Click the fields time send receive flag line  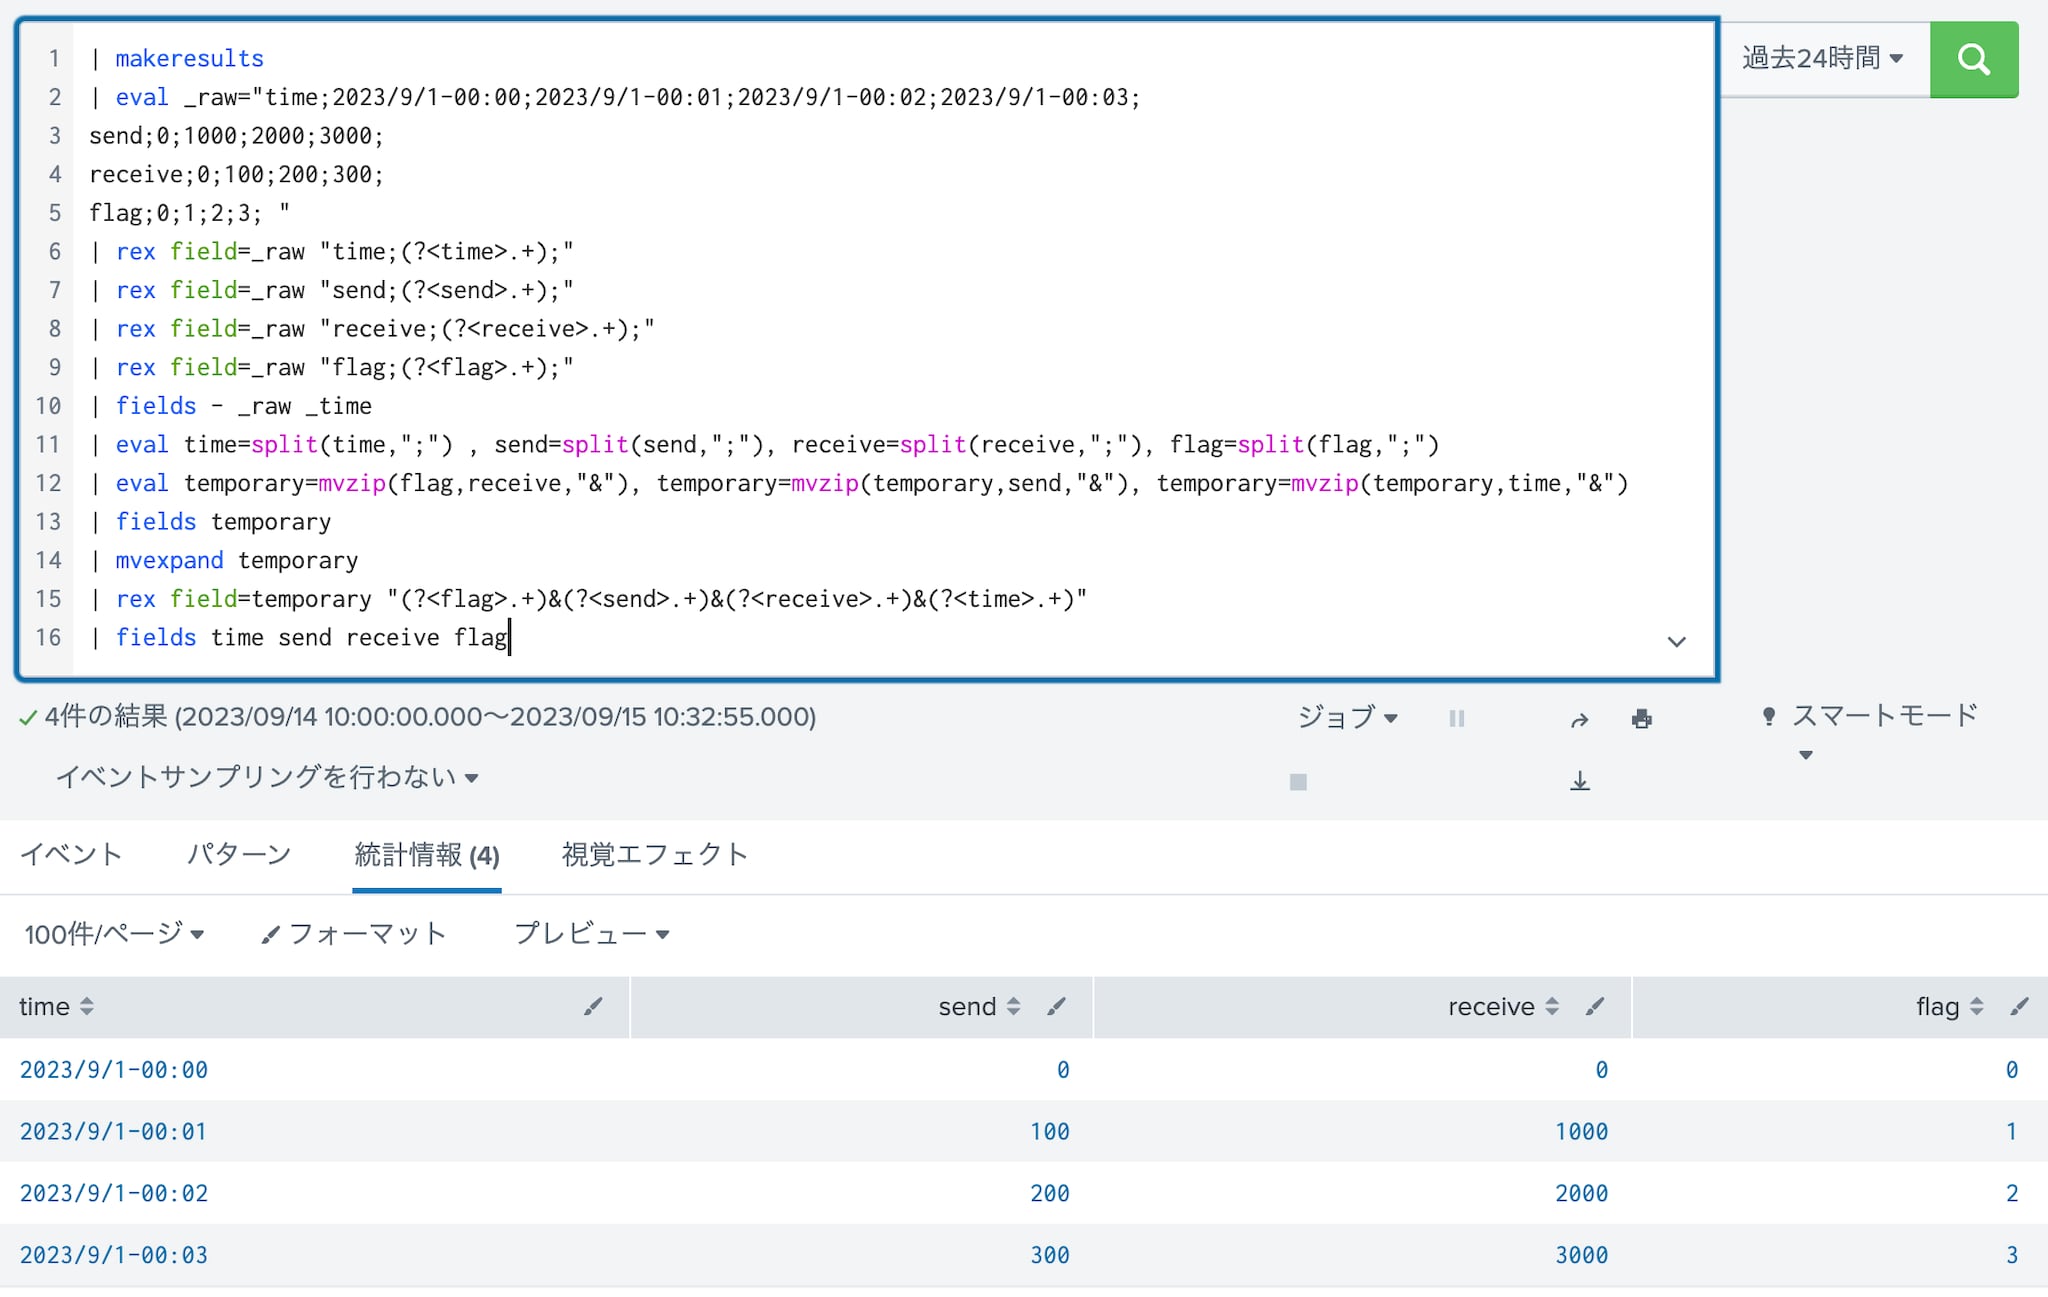(300, 637)
